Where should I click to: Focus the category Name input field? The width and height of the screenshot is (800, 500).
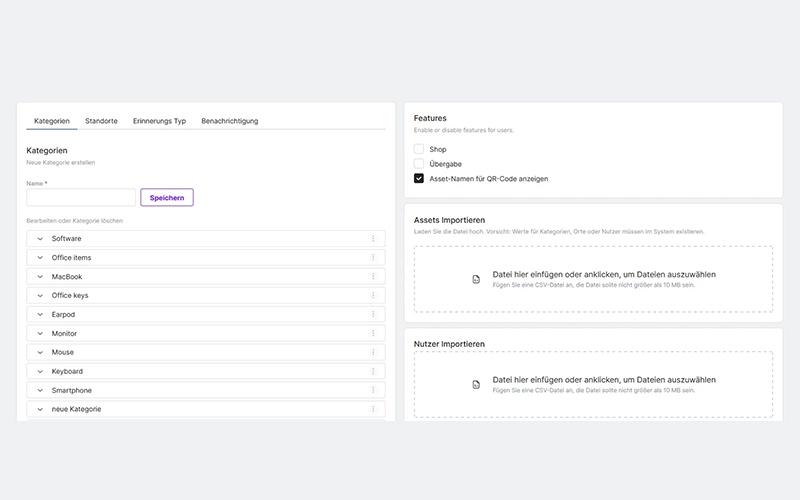coord(81,197)
